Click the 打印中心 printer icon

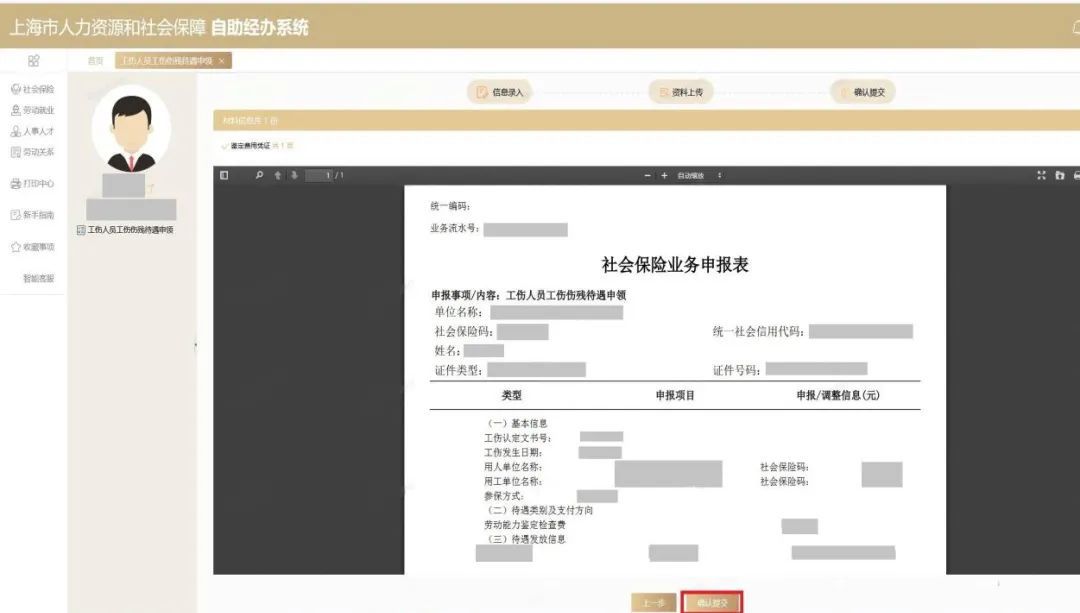click(x=15, y=184)
